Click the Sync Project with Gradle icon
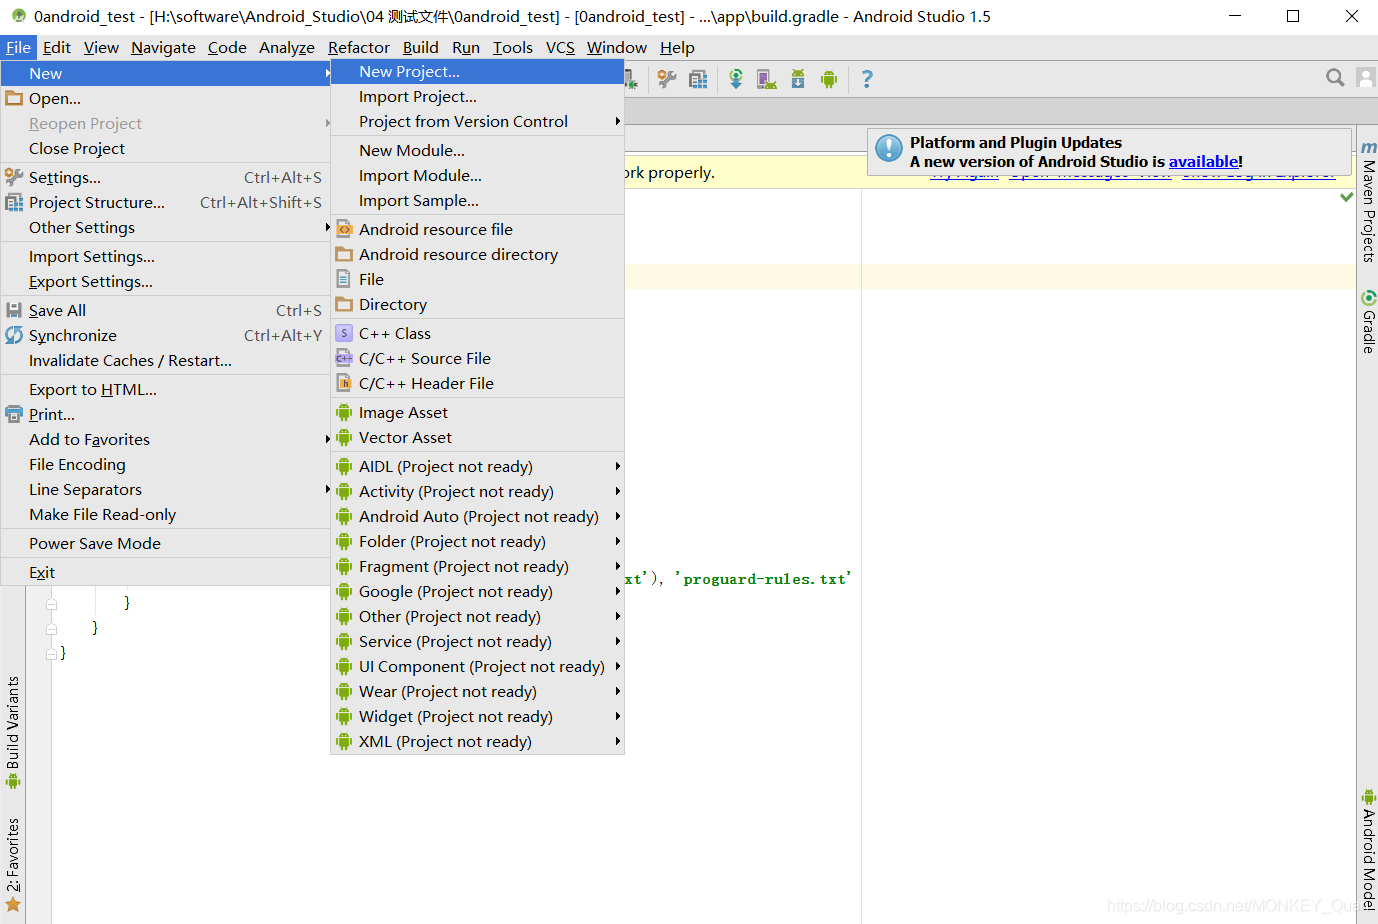 [736, 79]
